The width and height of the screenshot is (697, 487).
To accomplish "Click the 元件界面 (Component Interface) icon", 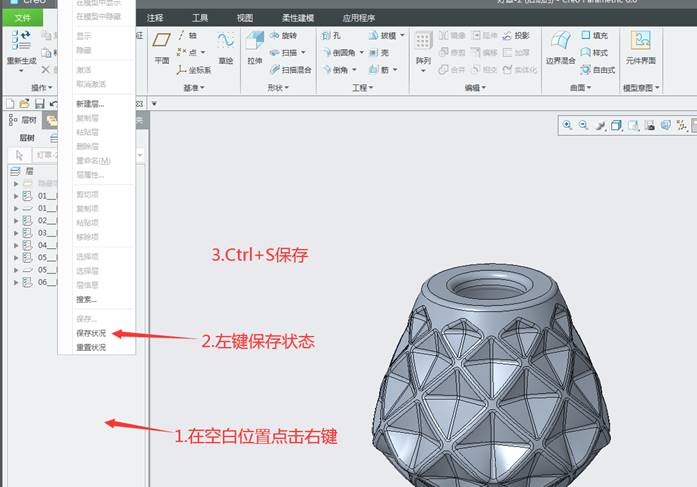I will (x=641, y=47).
